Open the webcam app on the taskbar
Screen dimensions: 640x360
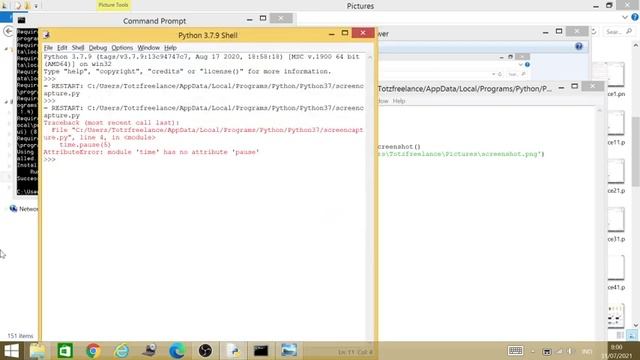(x=149, y=351)
